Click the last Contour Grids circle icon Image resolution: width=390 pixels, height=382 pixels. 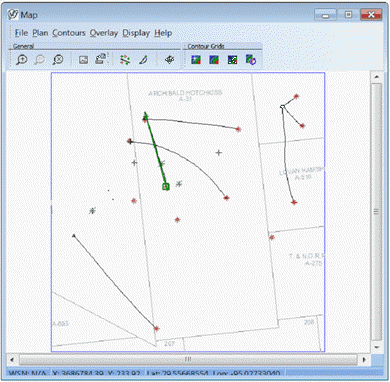(x=251, y=60)
